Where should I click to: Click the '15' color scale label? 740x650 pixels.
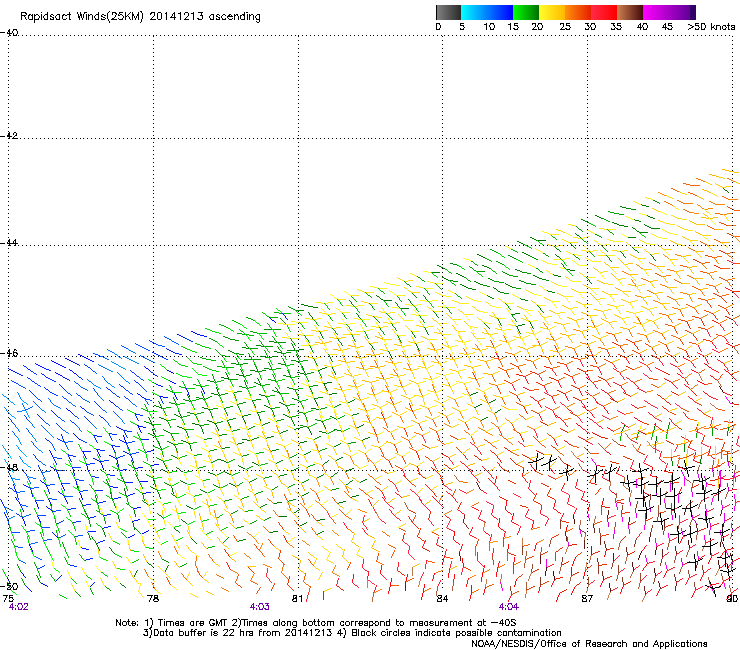pyautogui.click(x=513, y=27)
